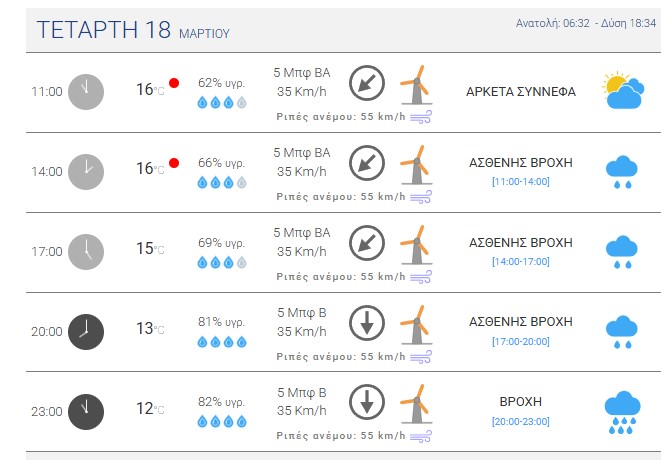Click the 20:00 dark clock icon
This screenshot has height=460, width=670.
point(85,331)
